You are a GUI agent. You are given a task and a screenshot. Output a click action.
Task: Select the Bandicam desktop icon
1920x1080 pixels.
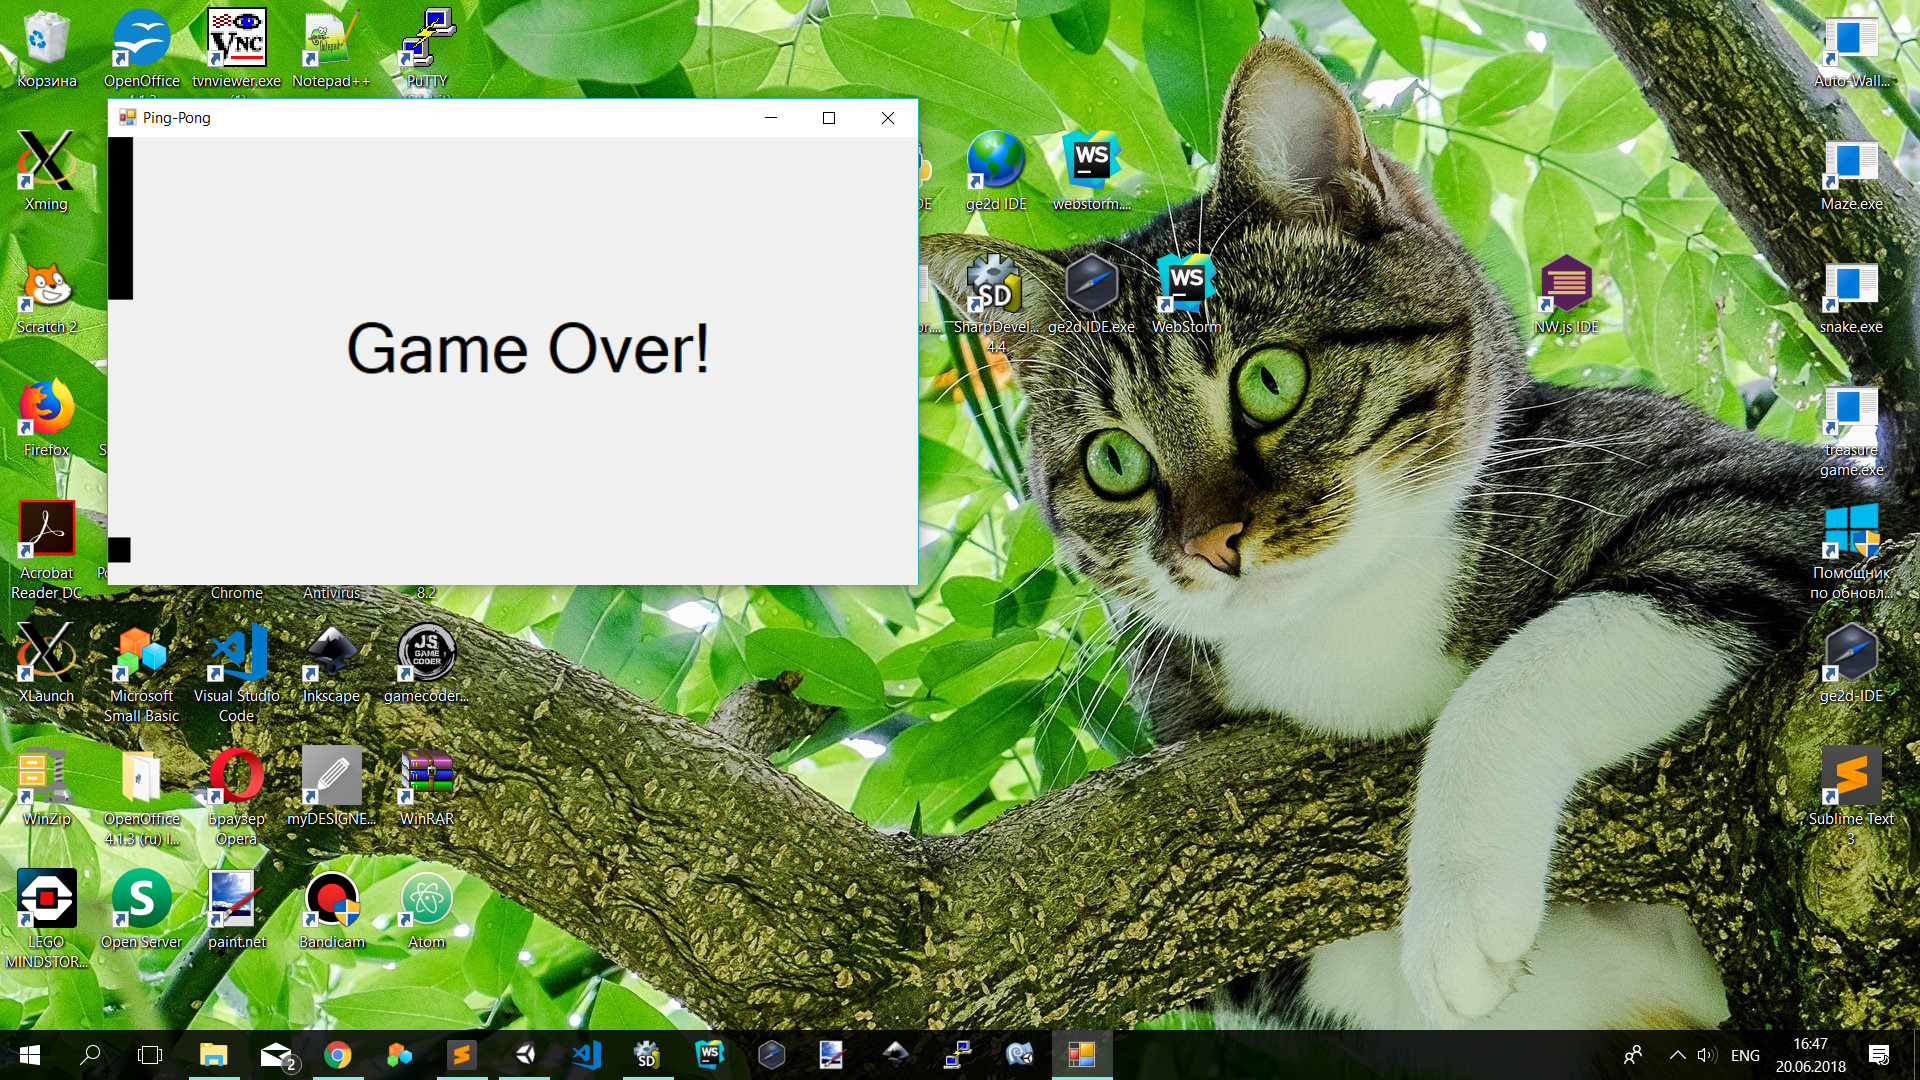coord(331,900)
